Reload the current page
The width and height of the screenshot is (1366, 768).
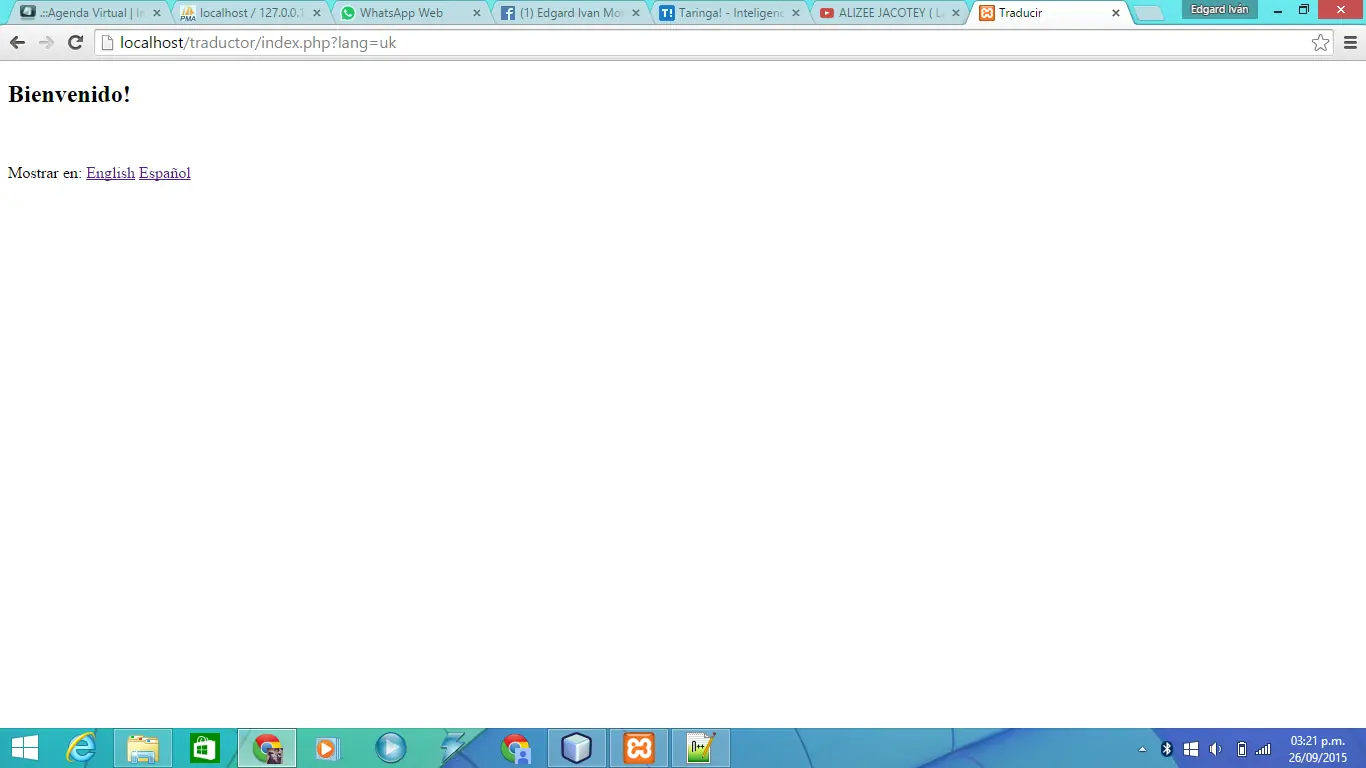pyautogui.click(x=75, y=43)
